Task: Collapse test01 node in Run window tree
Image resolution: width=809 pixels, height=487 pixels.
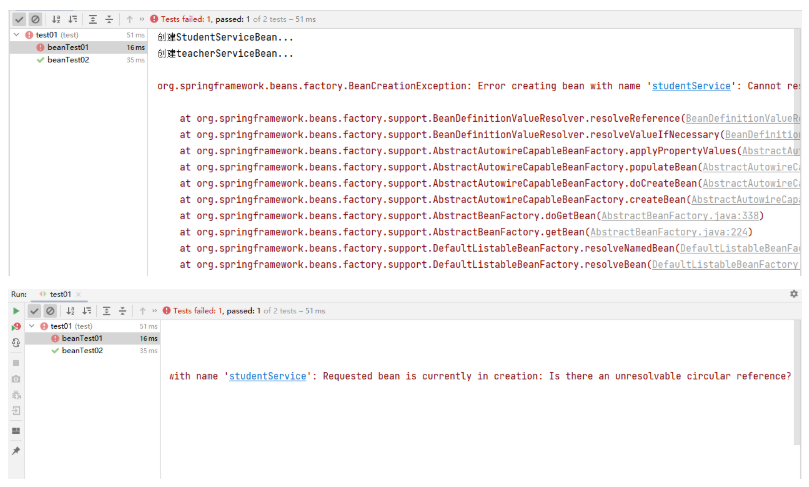Action: (x=31, y=326)
